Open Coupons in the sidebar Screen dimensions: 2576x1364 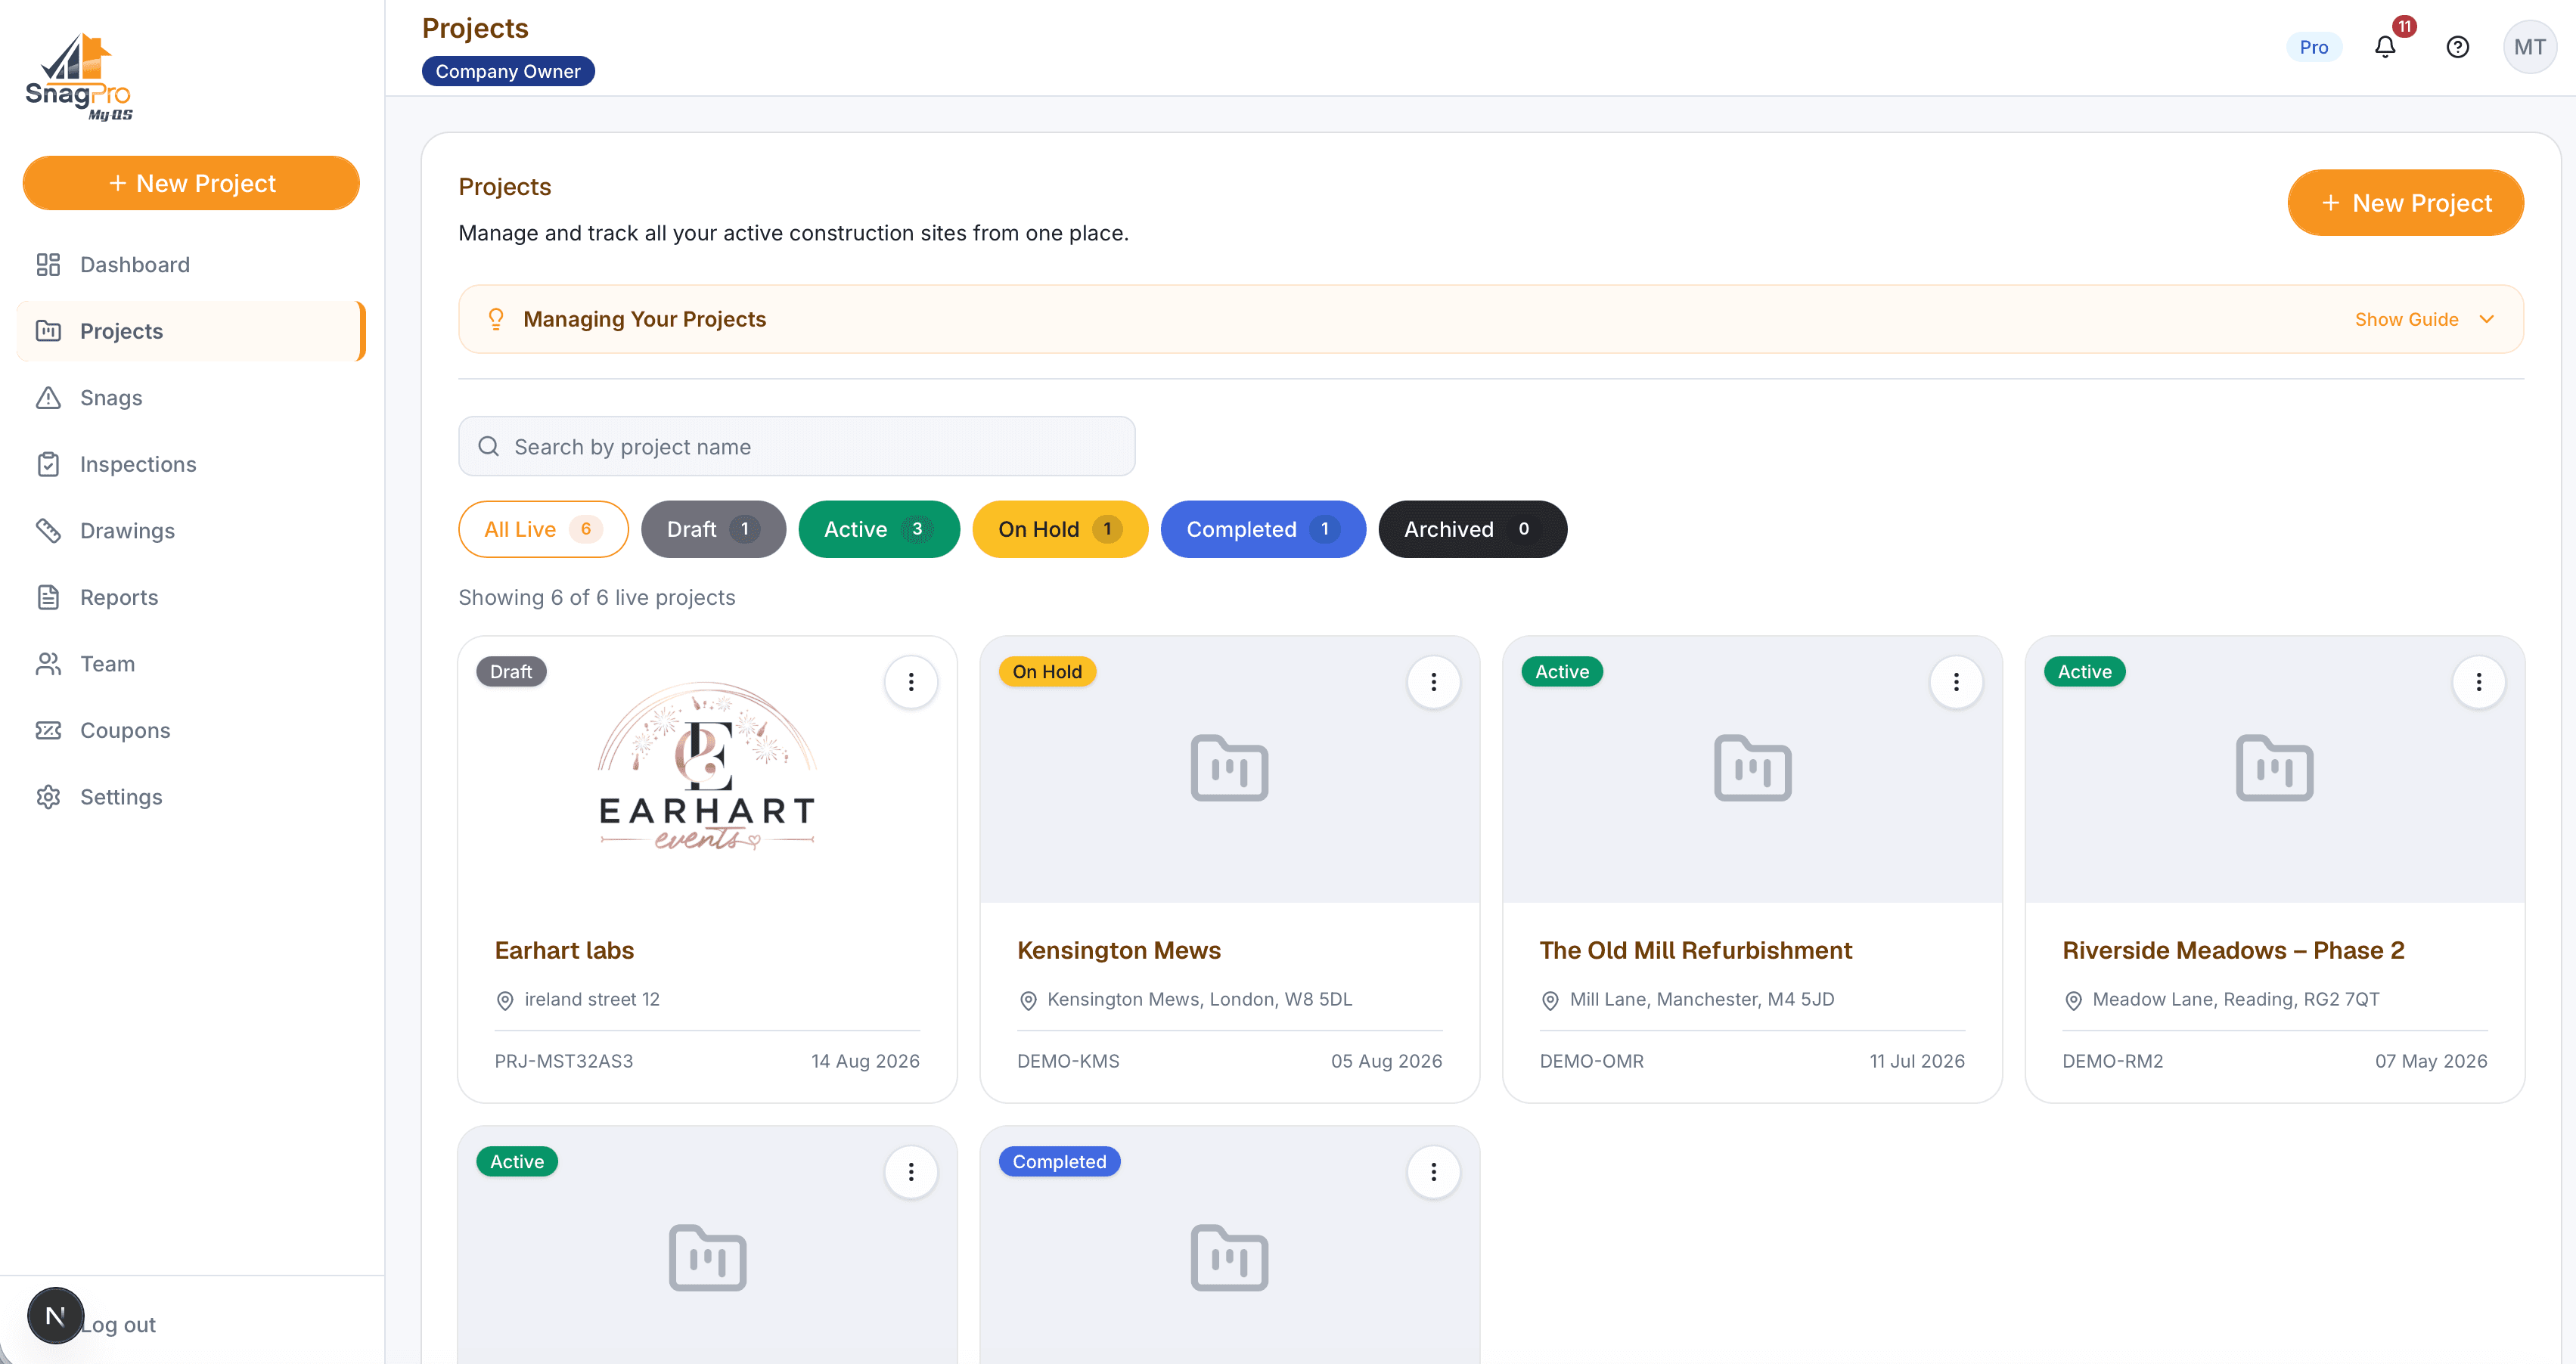(x=191, y=730)
